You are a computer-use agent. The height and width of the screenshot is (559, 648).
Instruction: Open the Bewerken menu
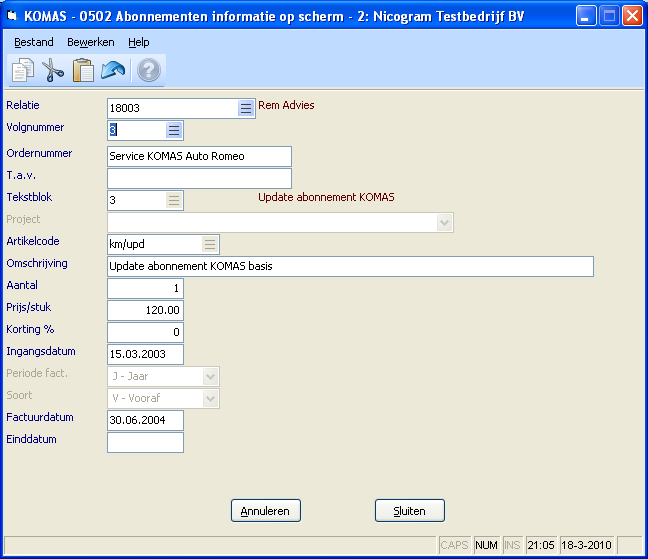click(x=91, y=42)
